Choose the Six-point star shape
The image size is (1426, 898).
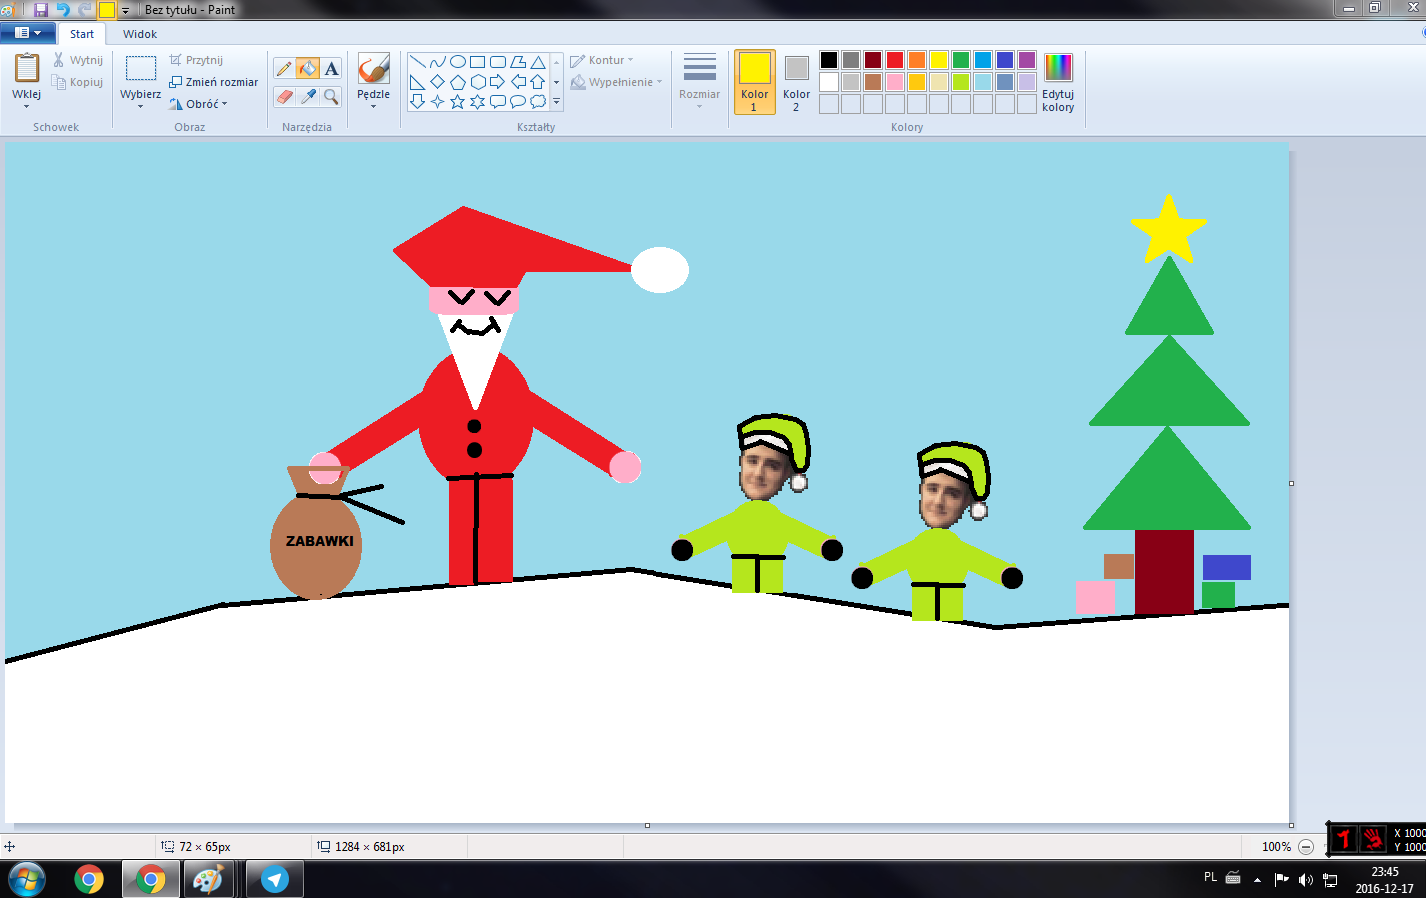[478, 101]
